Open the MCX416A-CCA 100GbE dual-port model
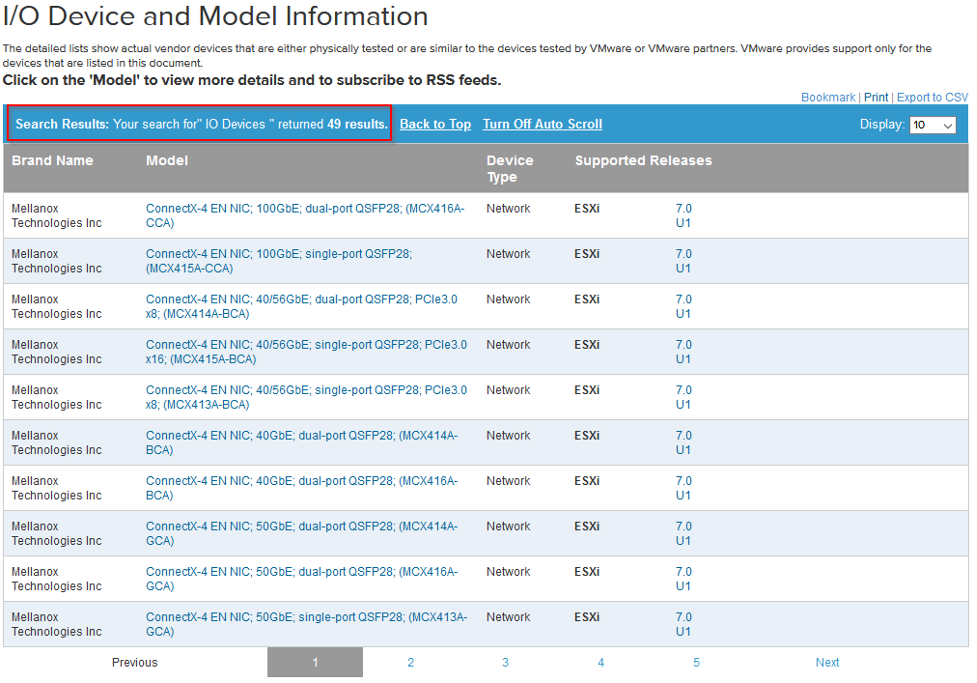Screen dimensions: 977x683 (x=305, y=216)
